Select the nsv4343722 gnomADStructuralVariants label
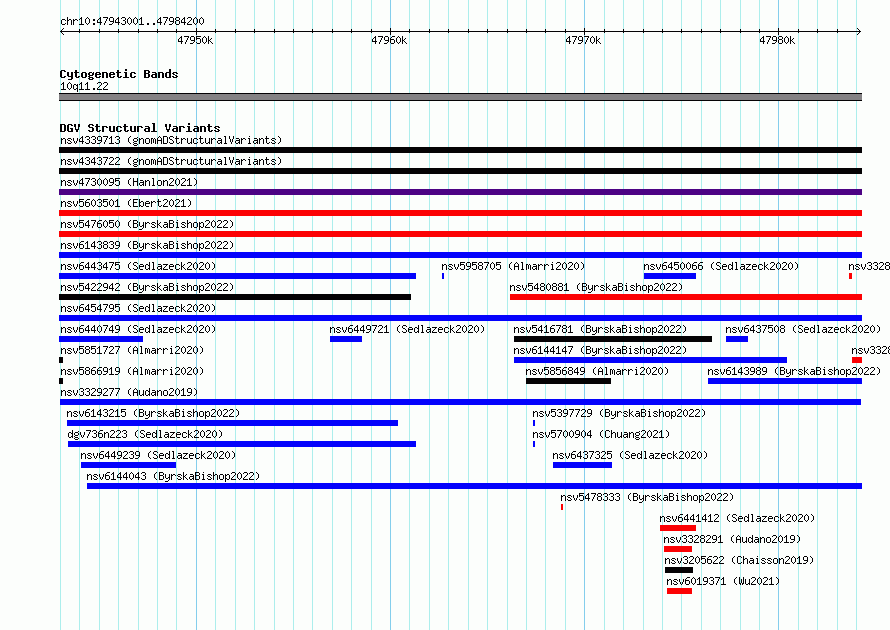 point(171,161)
